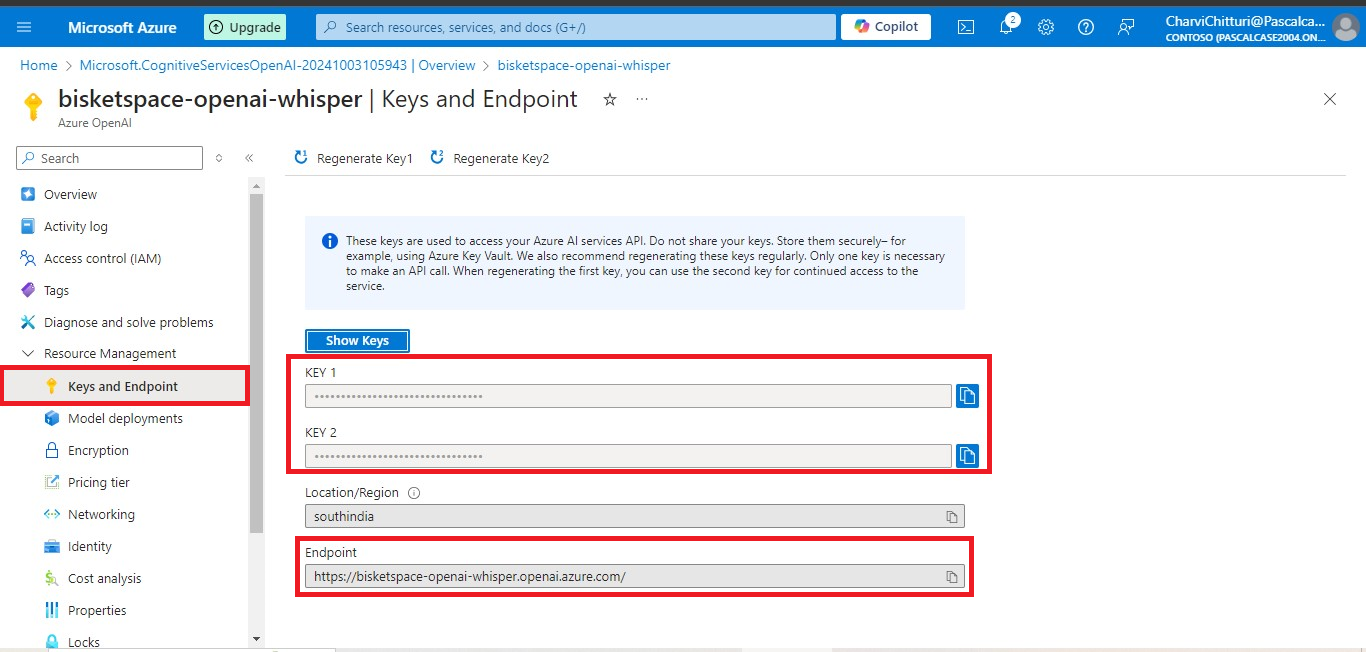Copy KEY 1 to clipboard
1366x652 pixels.
click(x=967, y=396)
